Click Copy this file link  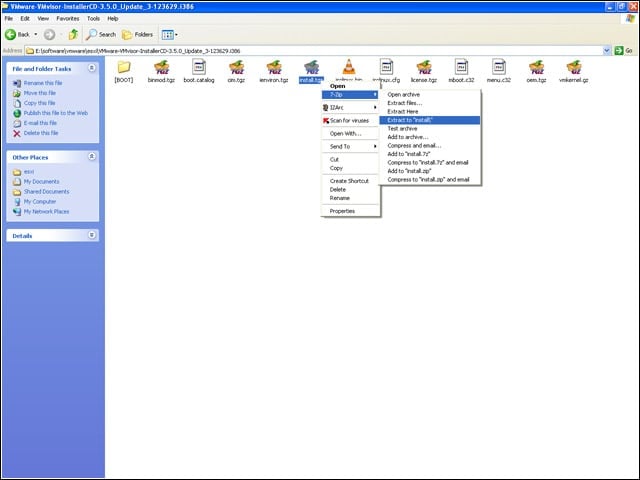coord(39,103)
